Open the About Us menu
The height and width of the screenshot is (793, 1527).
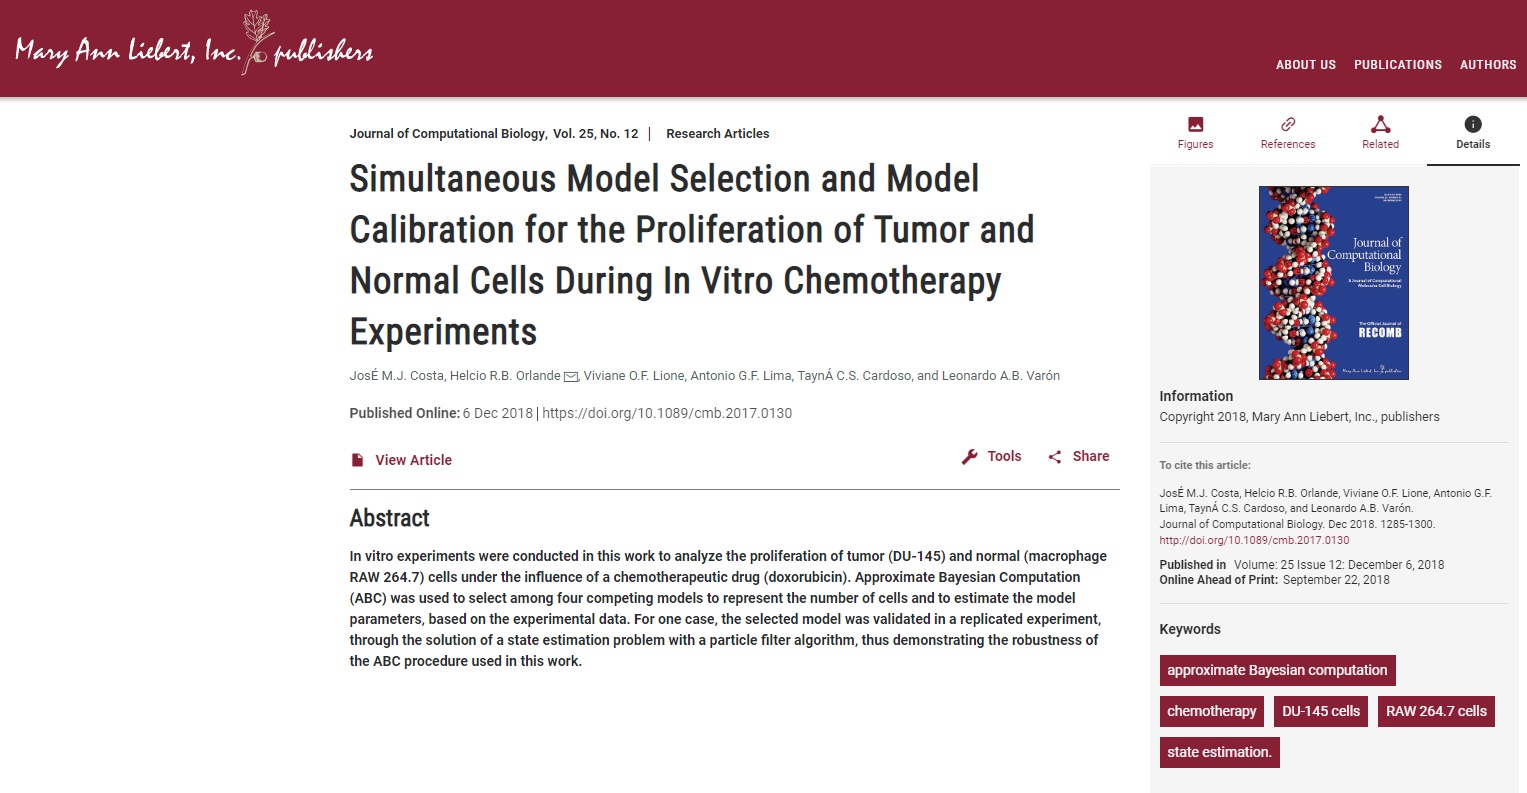click(1305, 65)
